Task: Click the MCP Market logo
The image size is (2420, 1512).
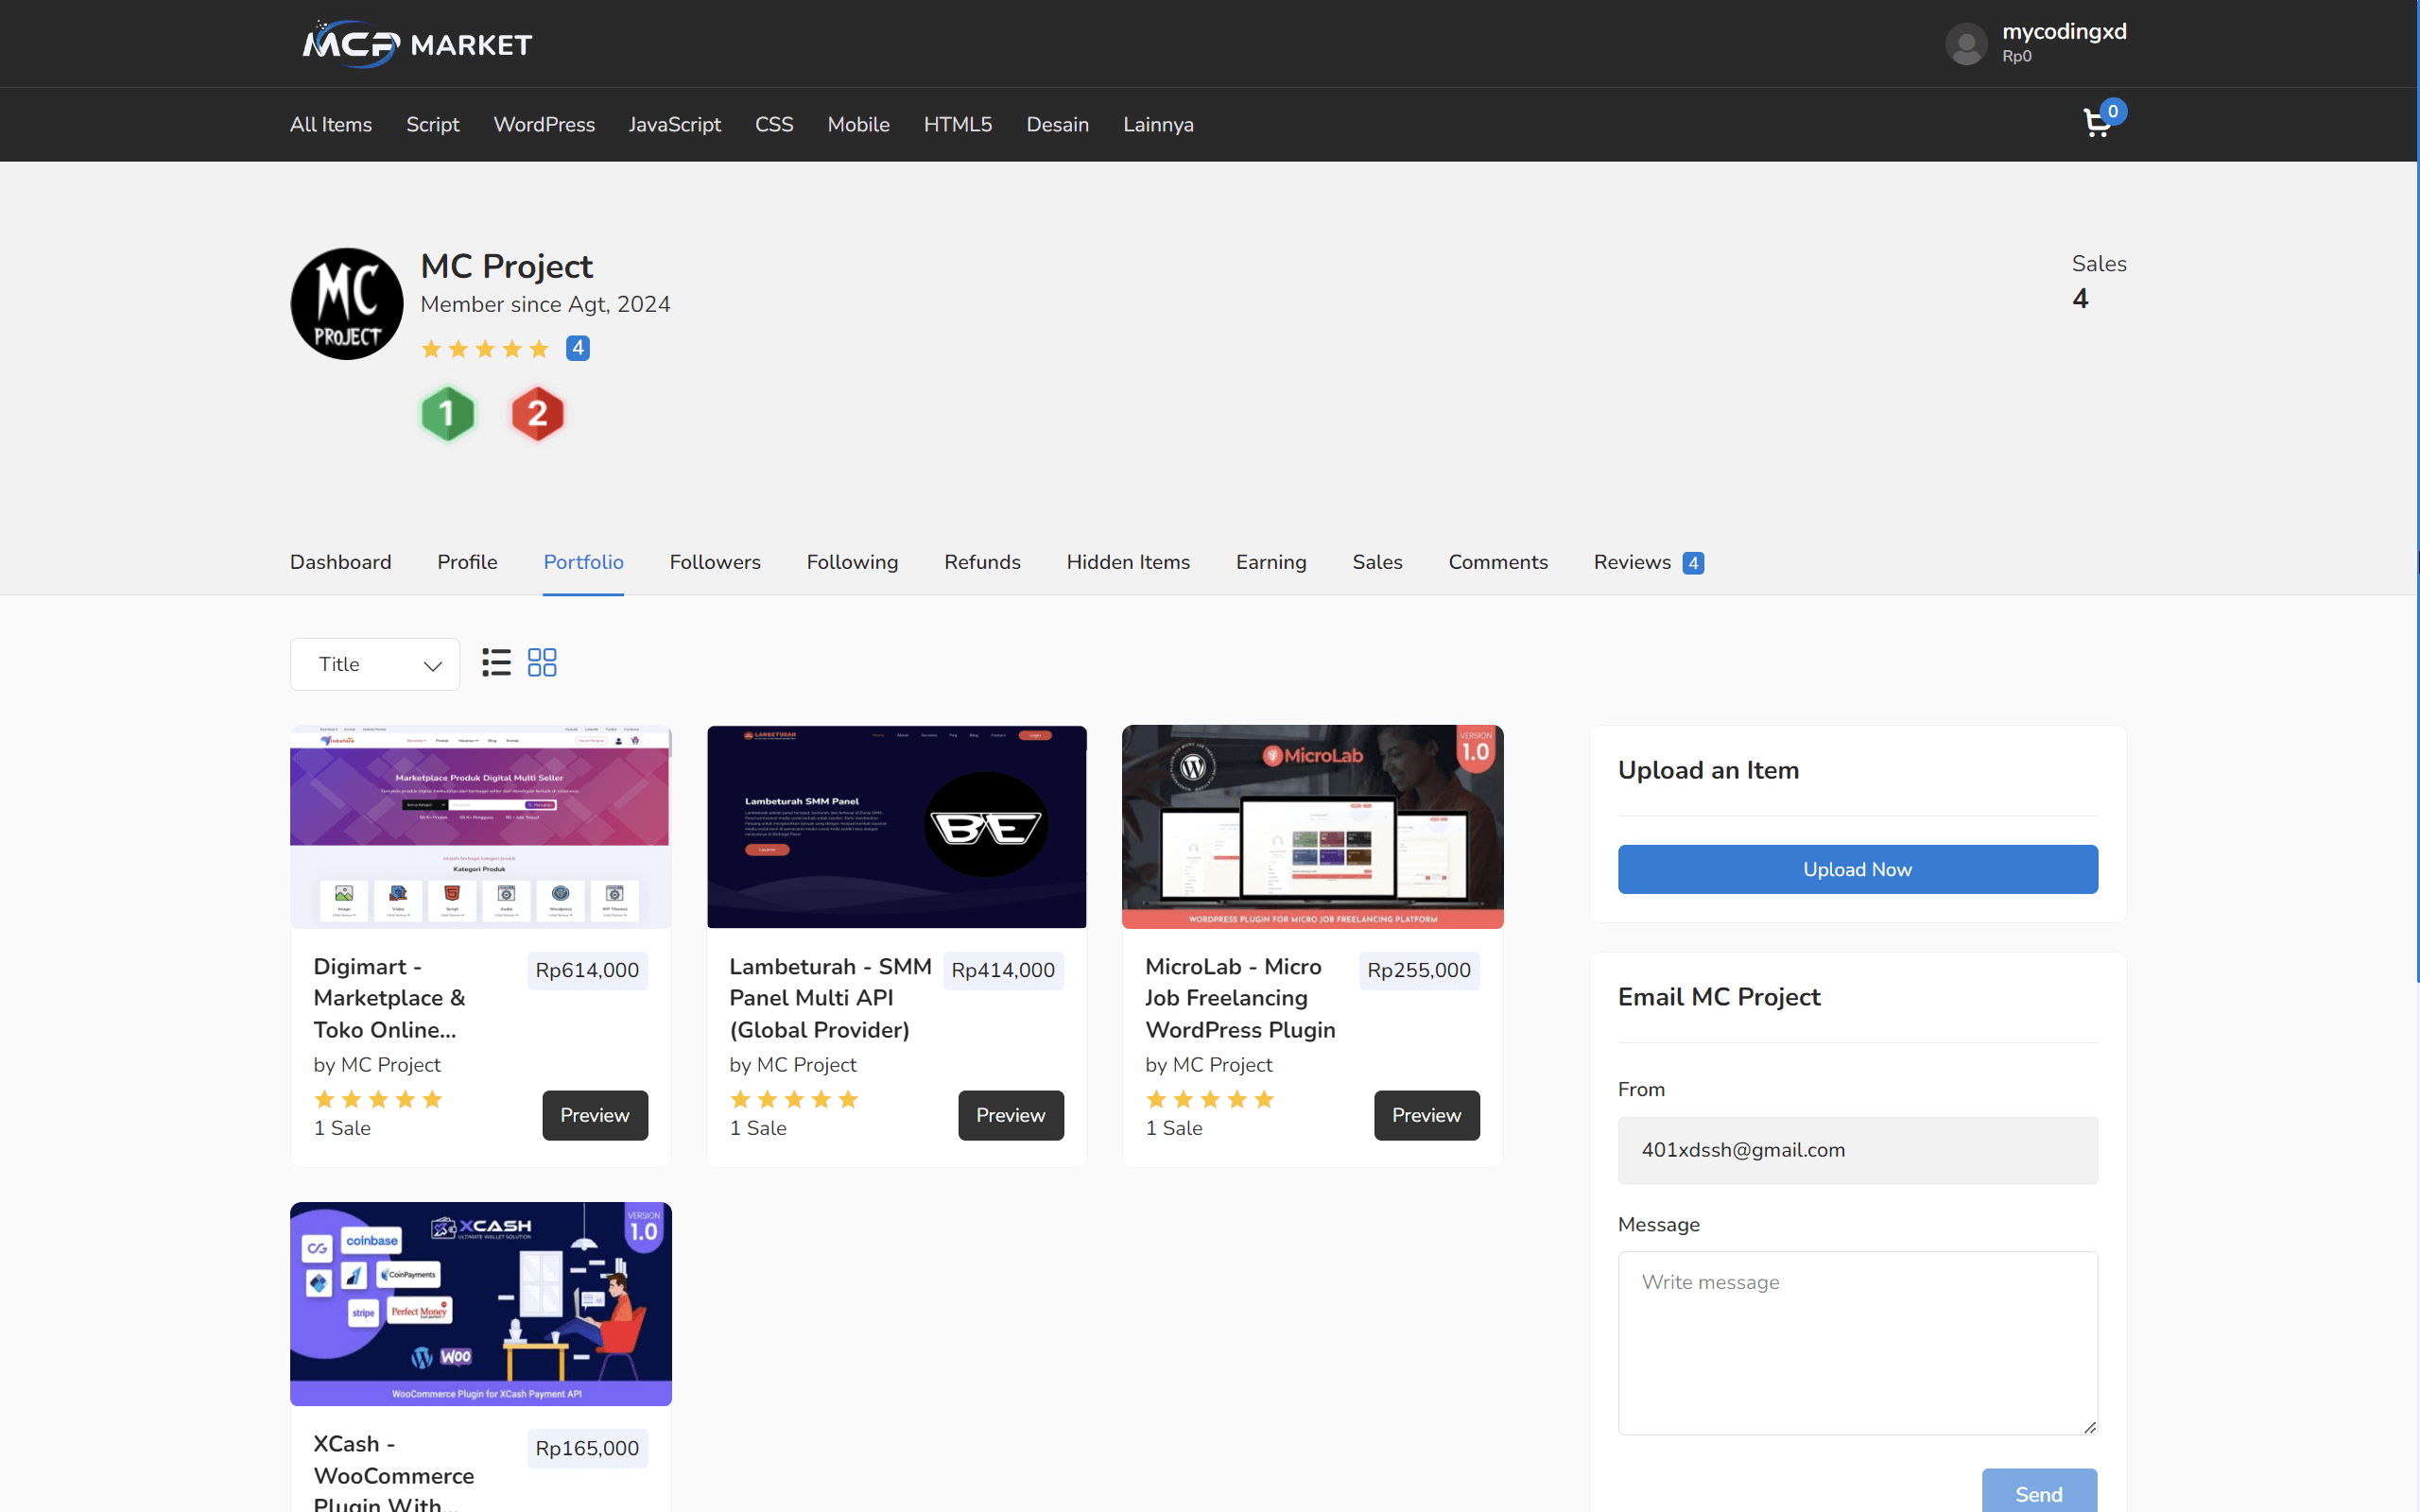Action: [x=417, y=44]
